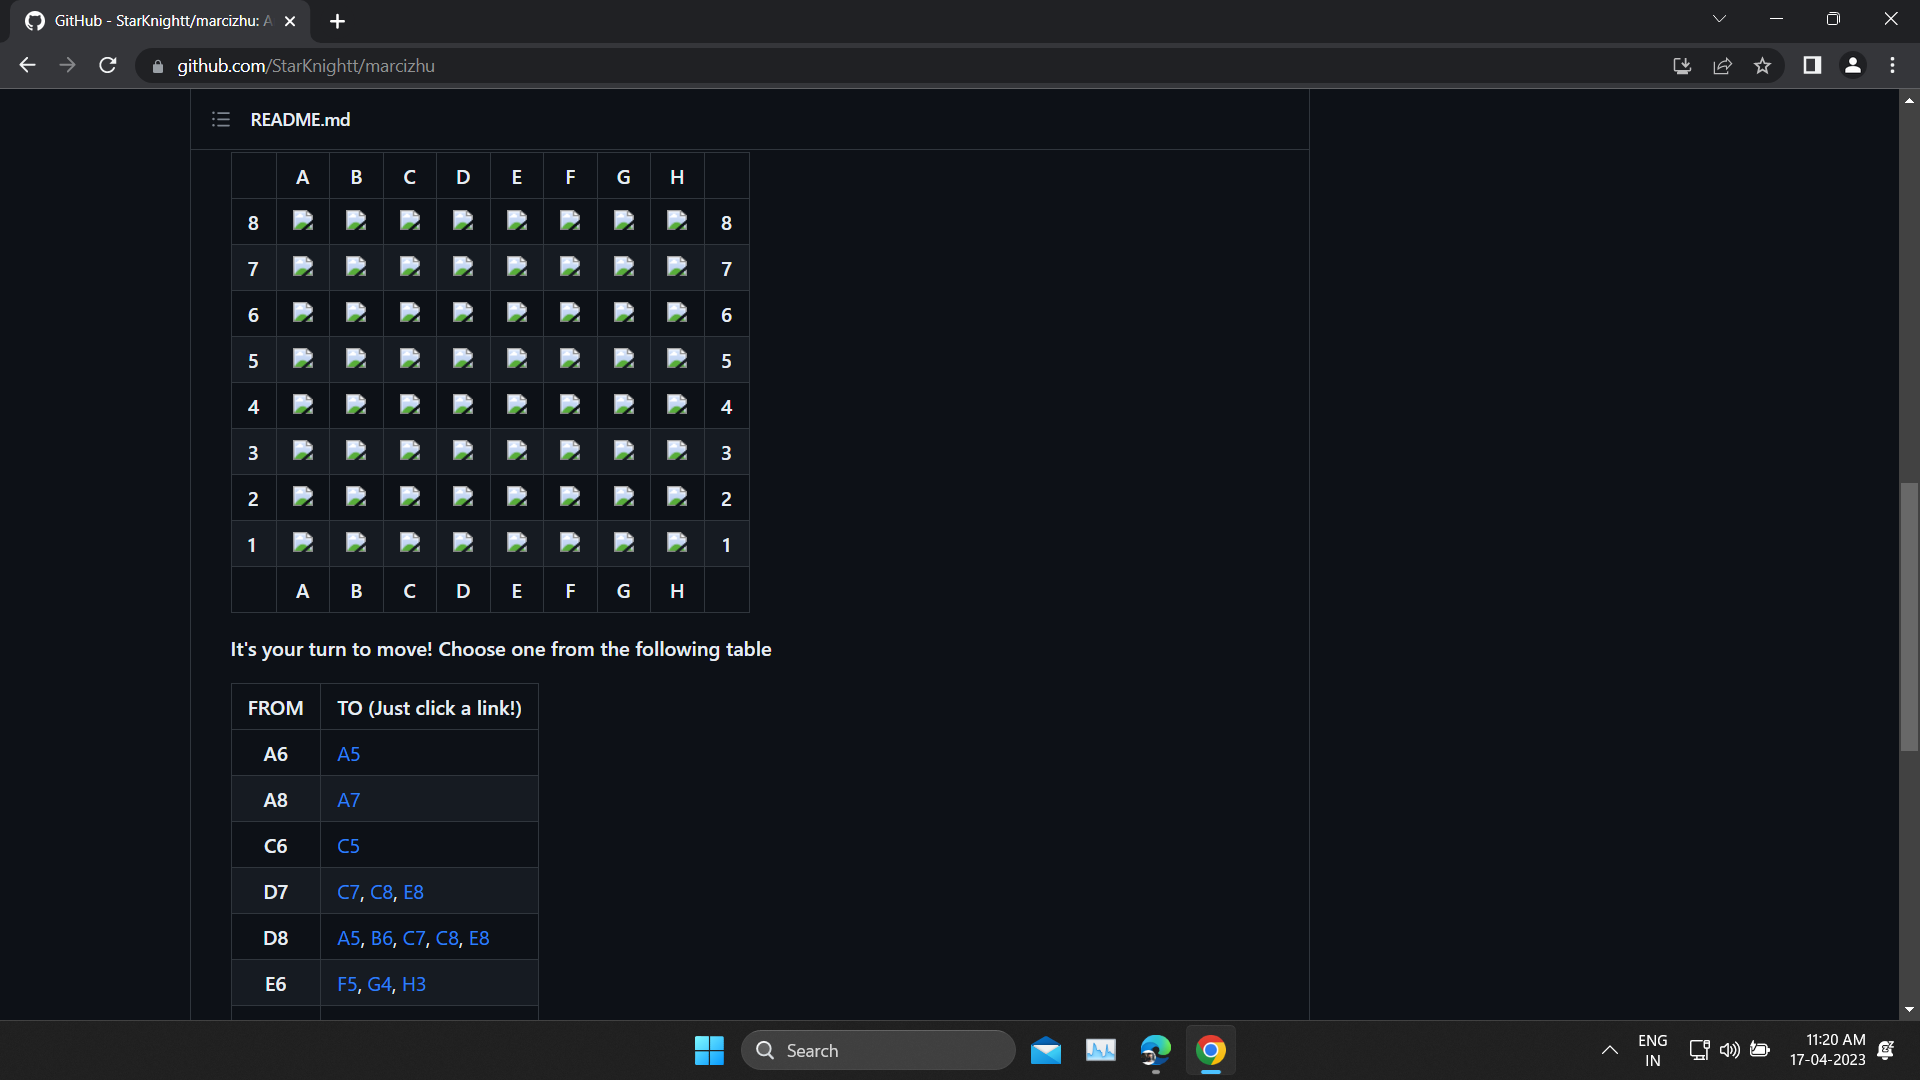This screenshot has height=1080, width=1920.
Task: Toggle the bookmark star for this page
Action: point(1763,65)
